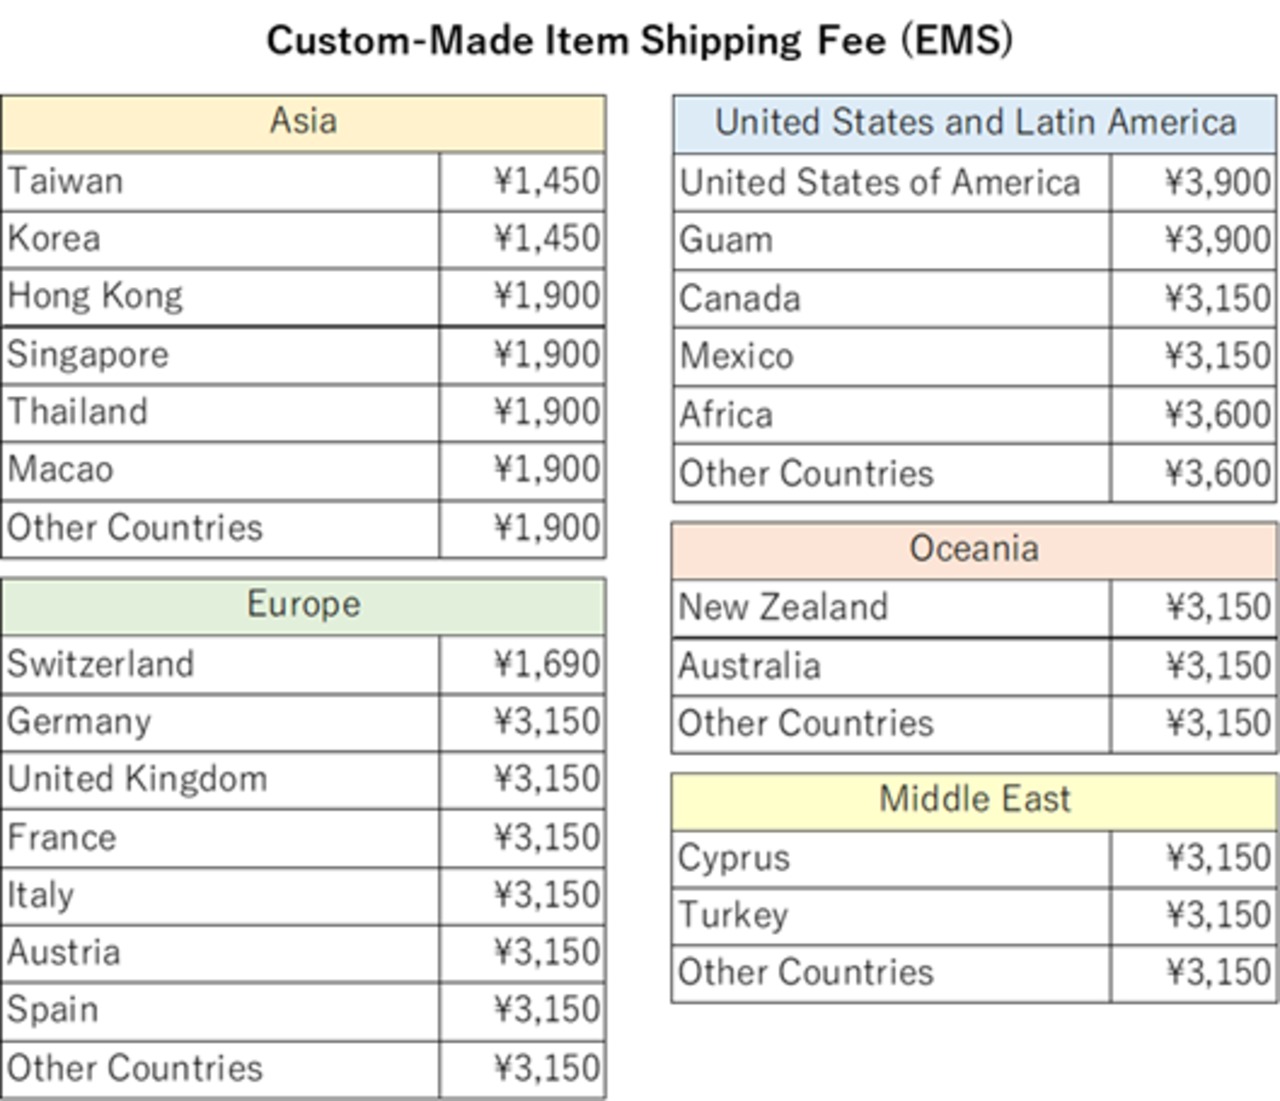
Task: Click United States and Latin America header
Action: 975,124
